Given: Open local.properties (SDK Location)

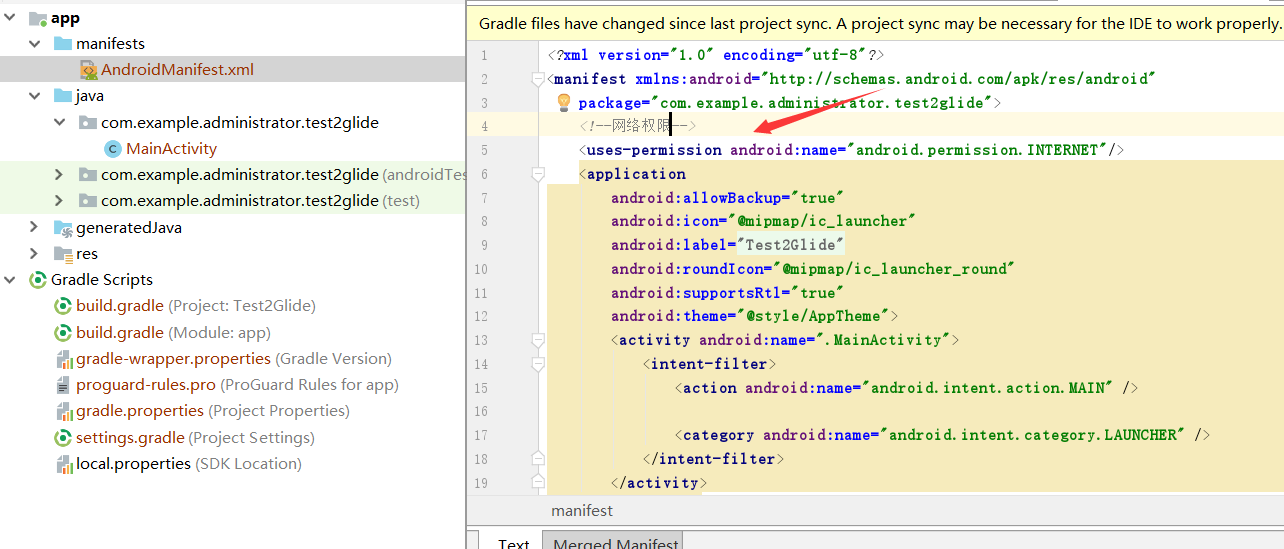Looking at the screenshot, I should pyautogui.click(x=189, y=464).
